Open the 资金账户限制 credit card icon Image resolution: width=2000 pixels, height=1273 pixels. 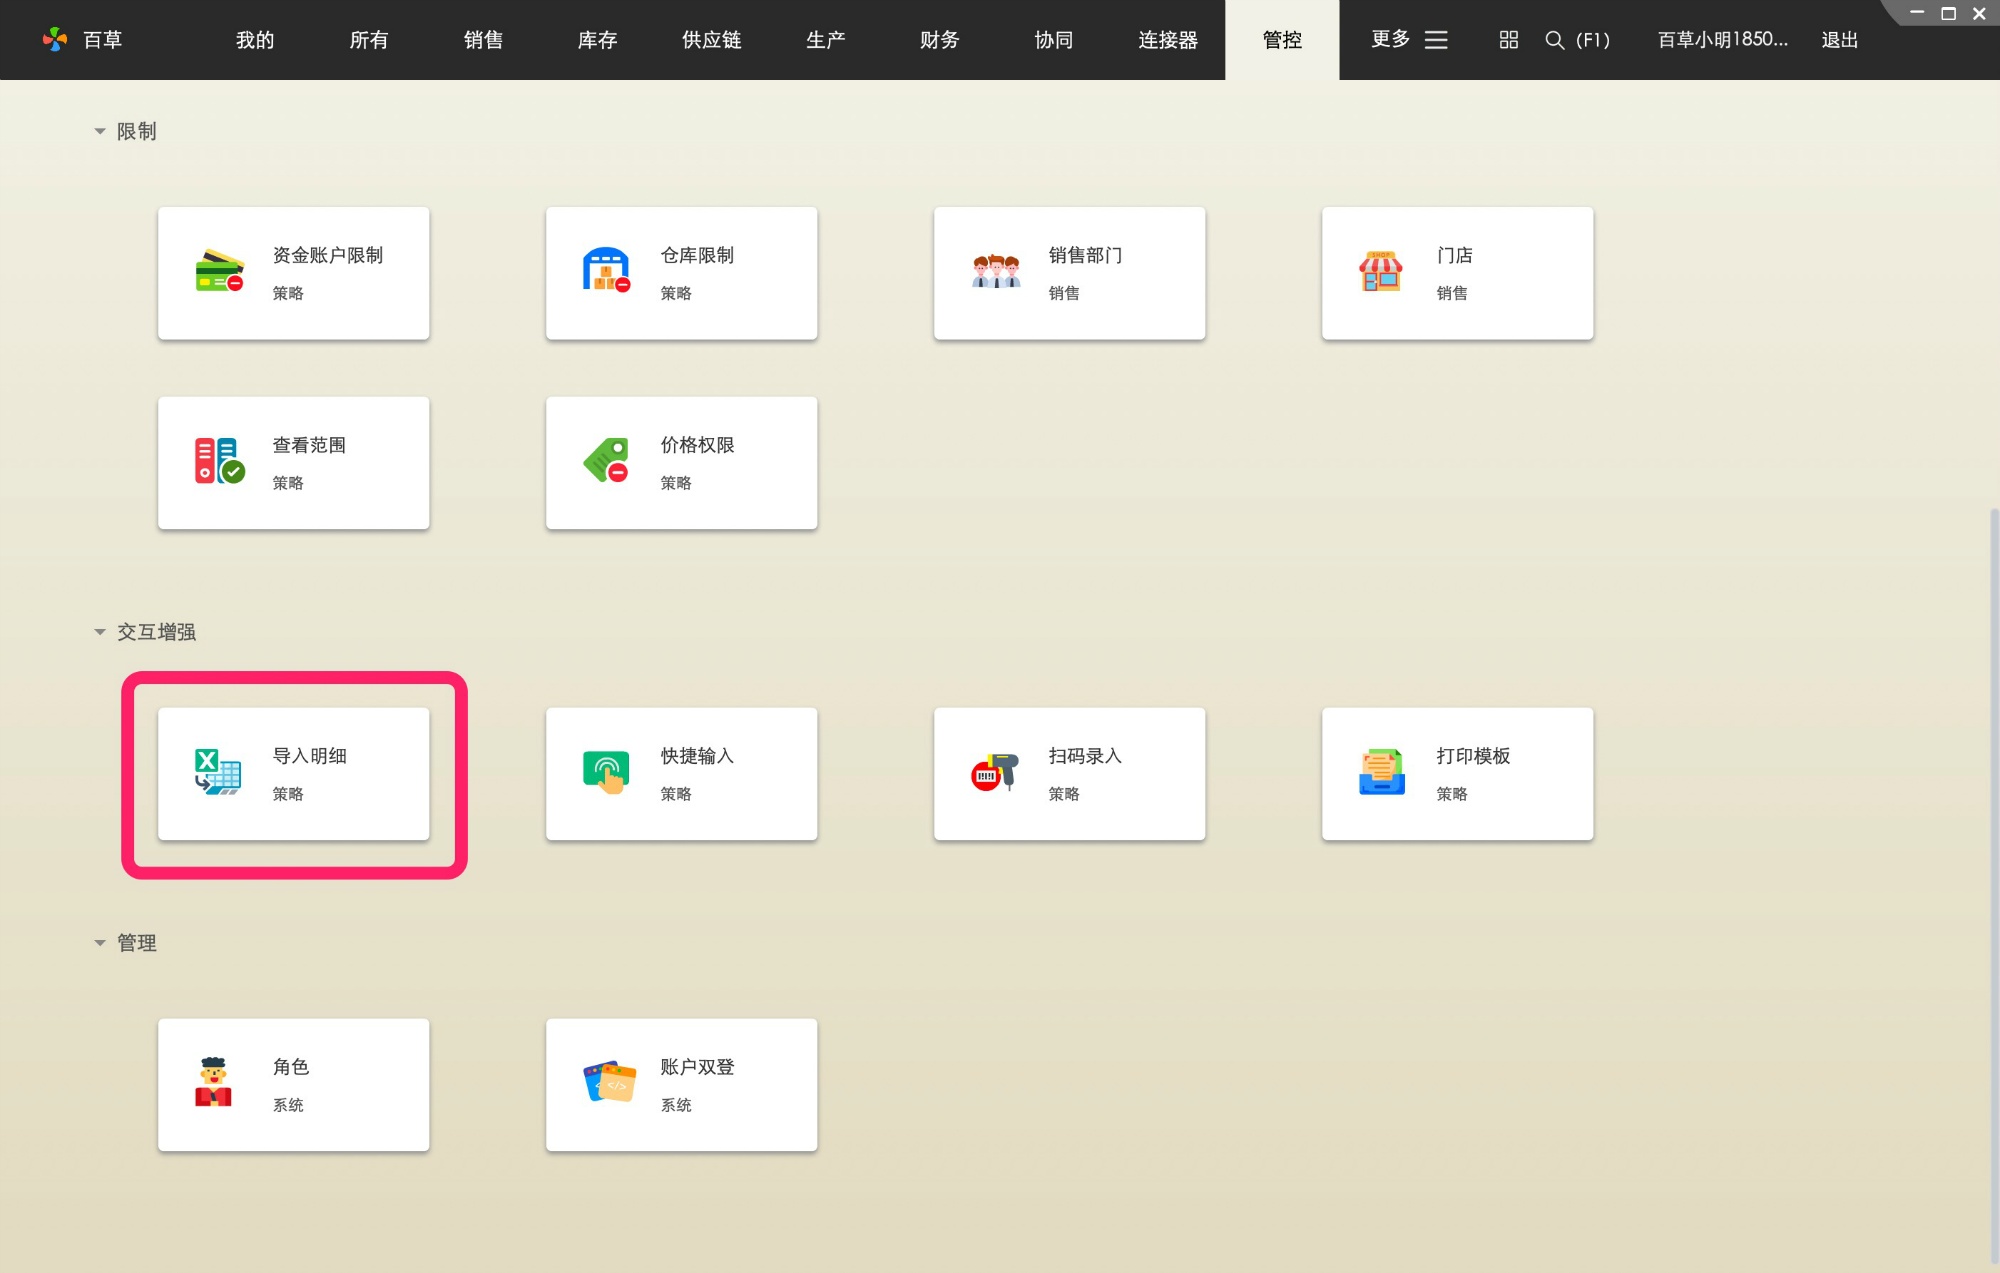219,272
